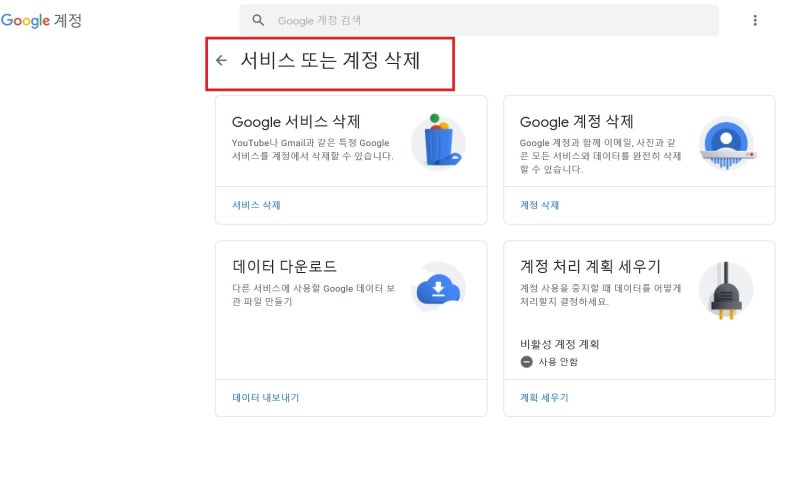Click the Google 계정 삭제 card title
800x489 pixels.
click(577, 121)
